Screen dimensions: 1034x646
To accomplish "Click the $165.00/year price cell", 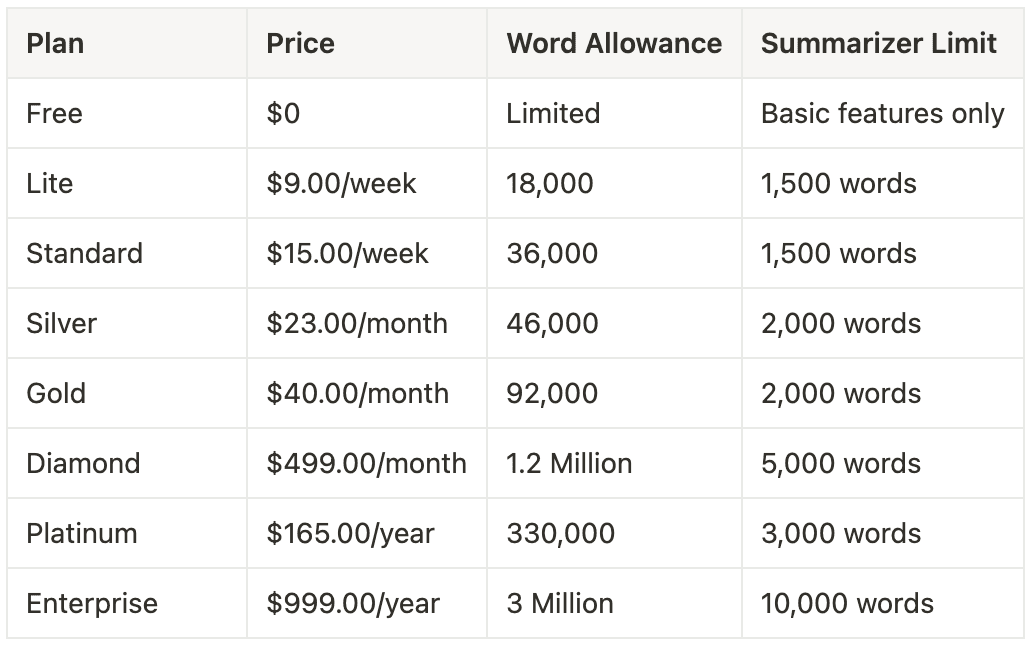I will (367, 533).
